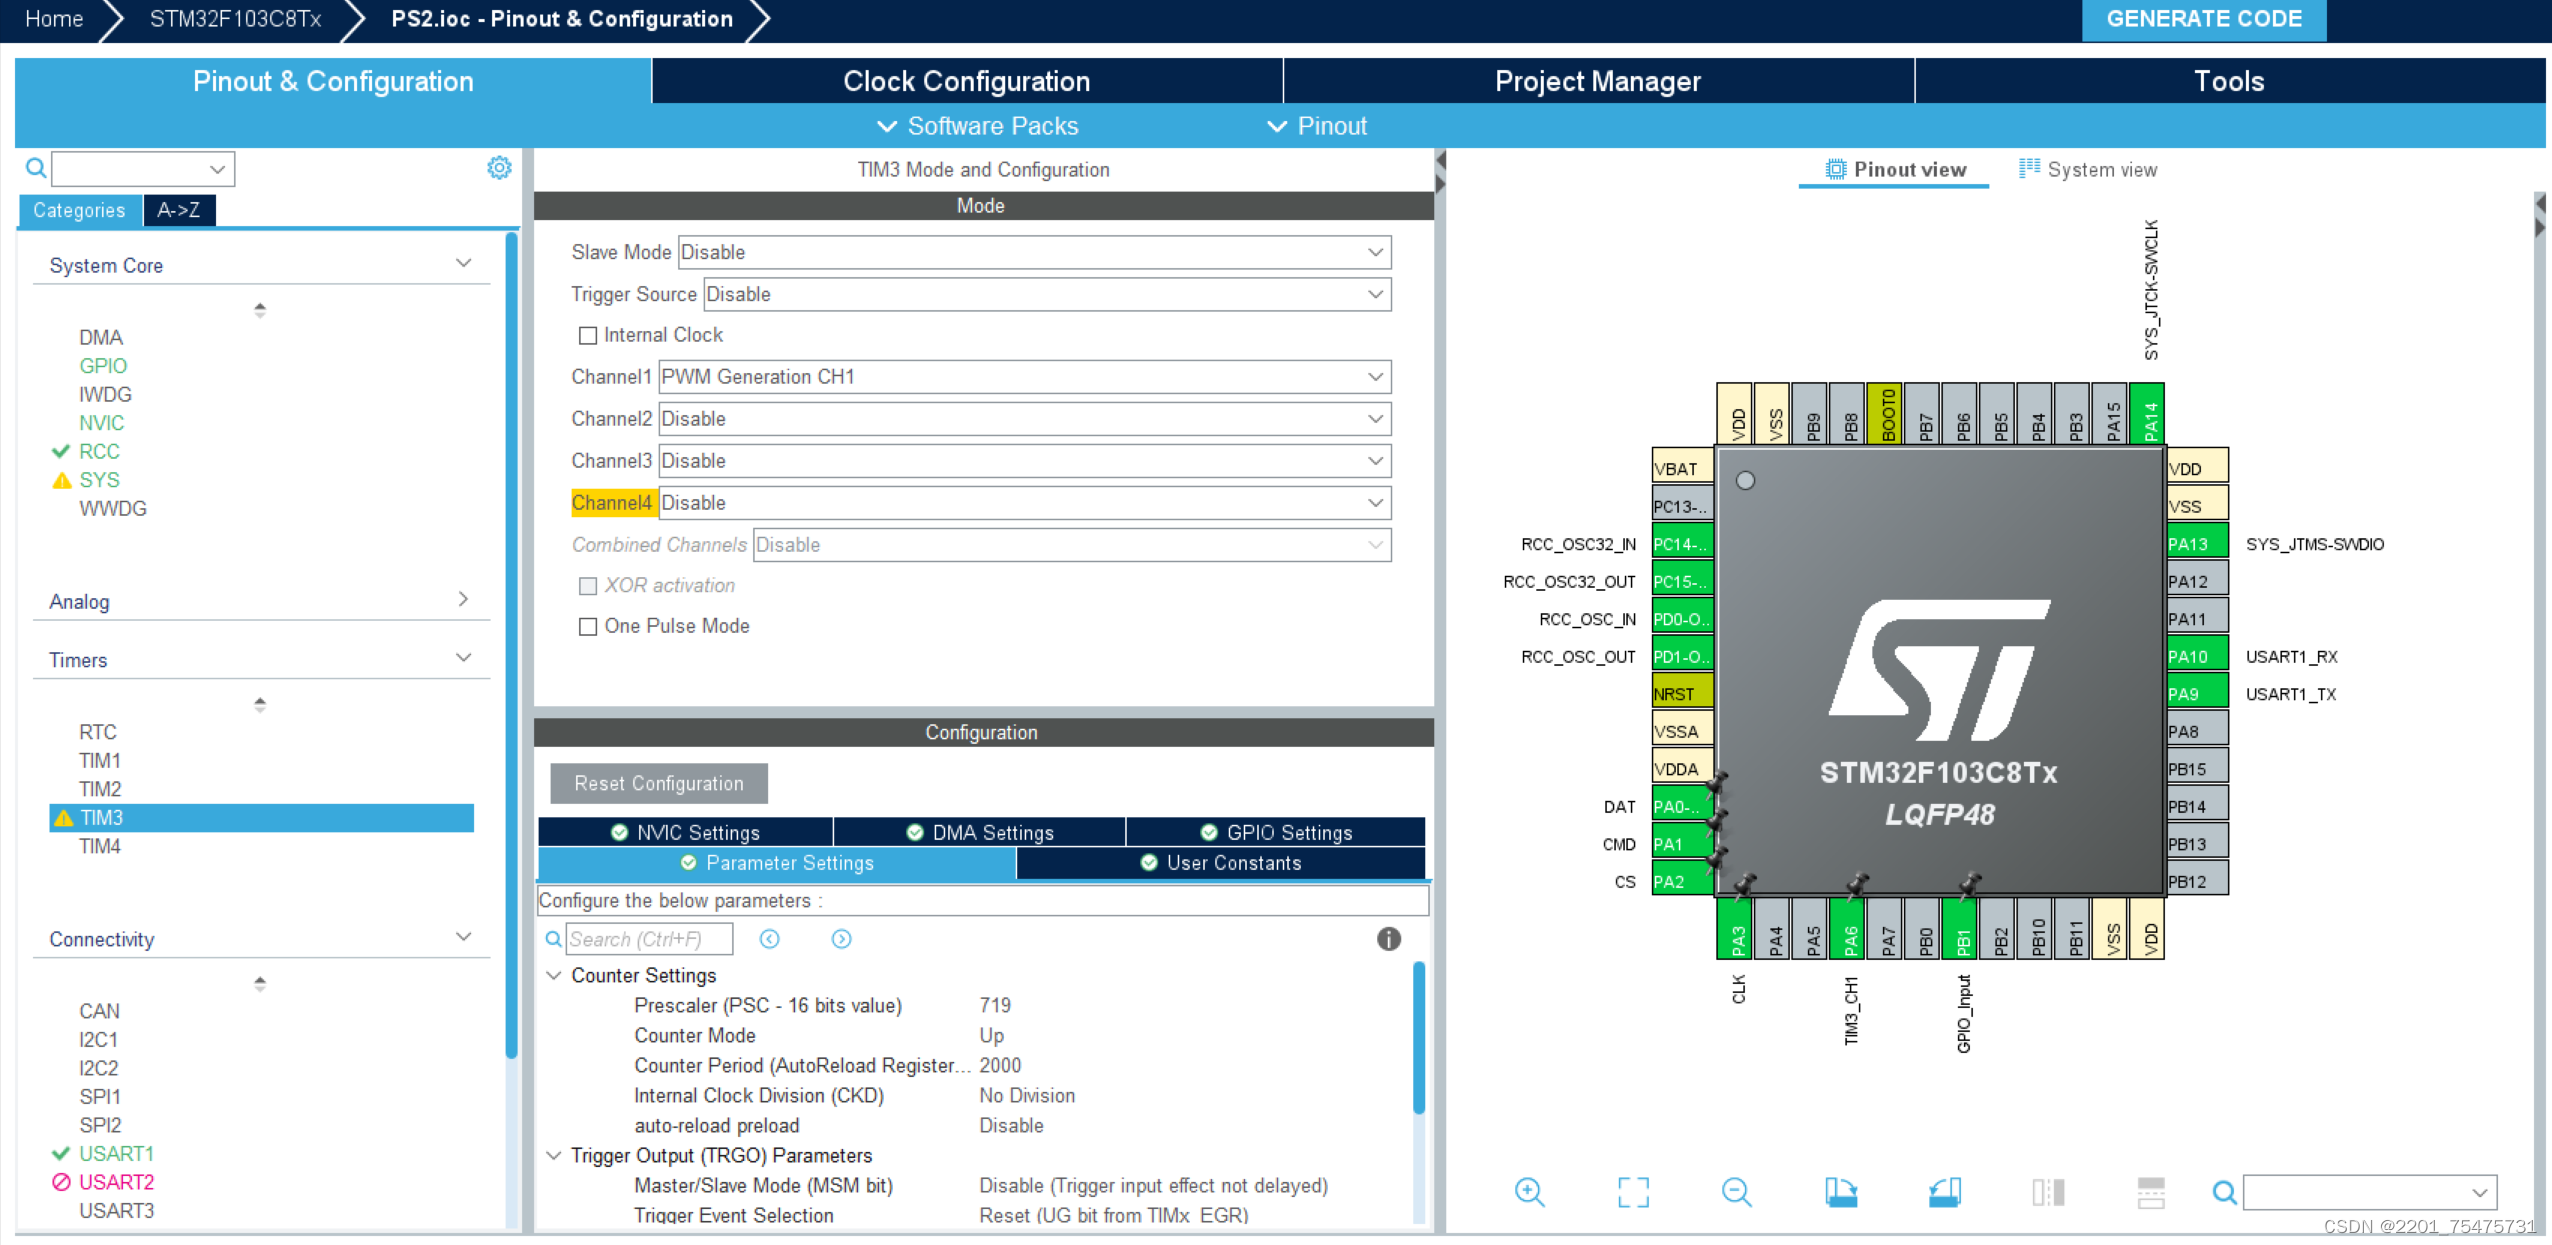The width and height of the screenshot is (2552, 1245).
Task: Click the info circle icon in parameters
Action: 1388,936
